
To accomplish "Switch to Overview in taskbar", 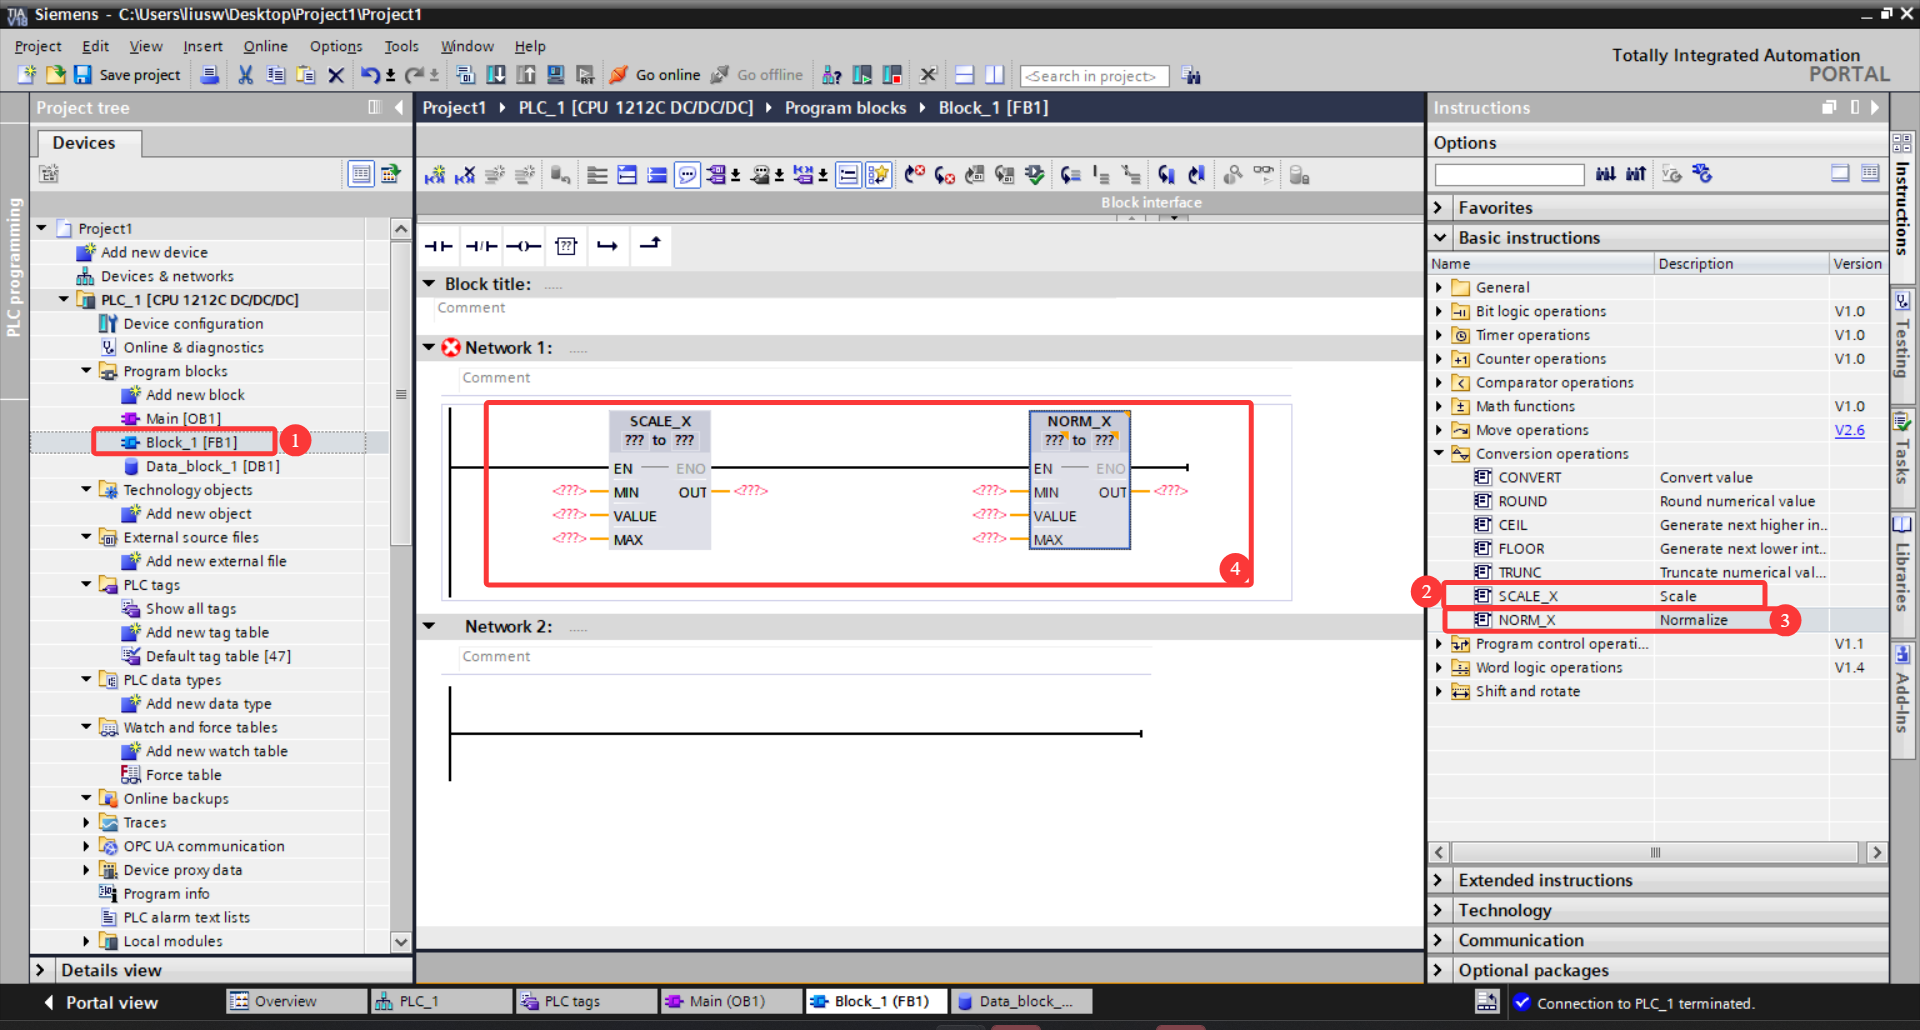I will click(297, 1001).
